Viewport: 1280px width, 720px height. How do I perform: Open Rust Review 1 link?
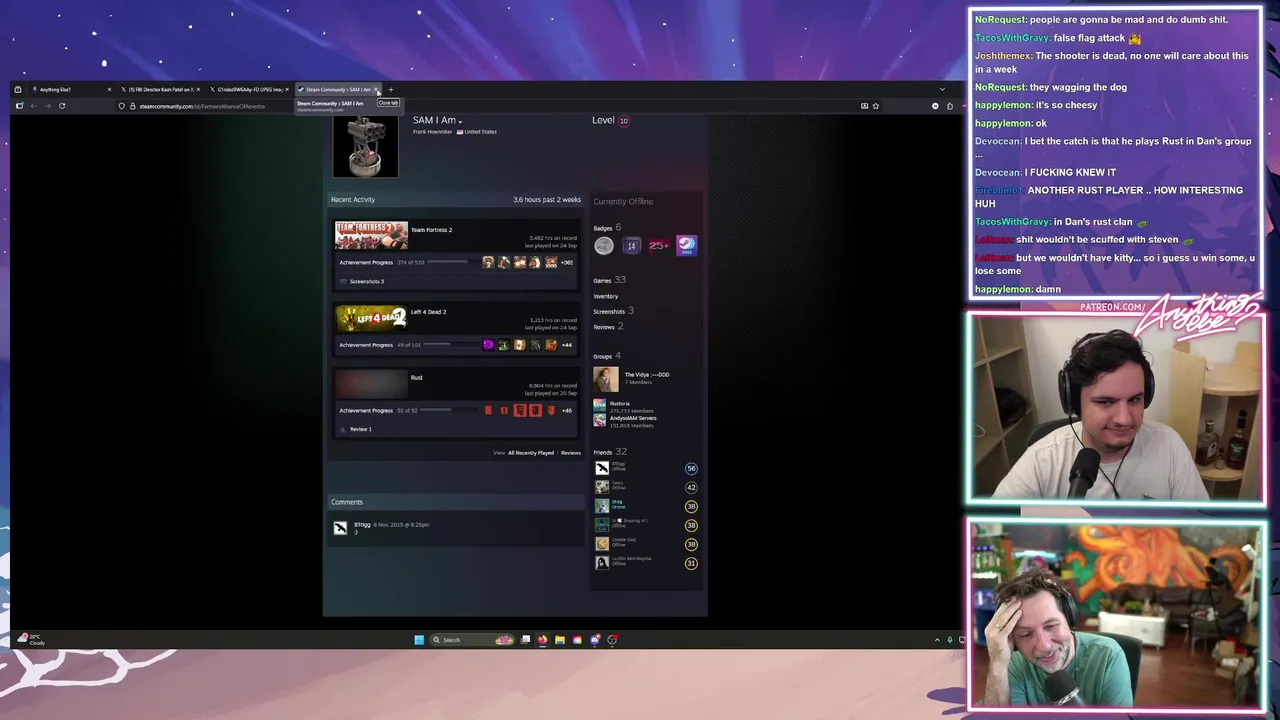pos(360,429)
